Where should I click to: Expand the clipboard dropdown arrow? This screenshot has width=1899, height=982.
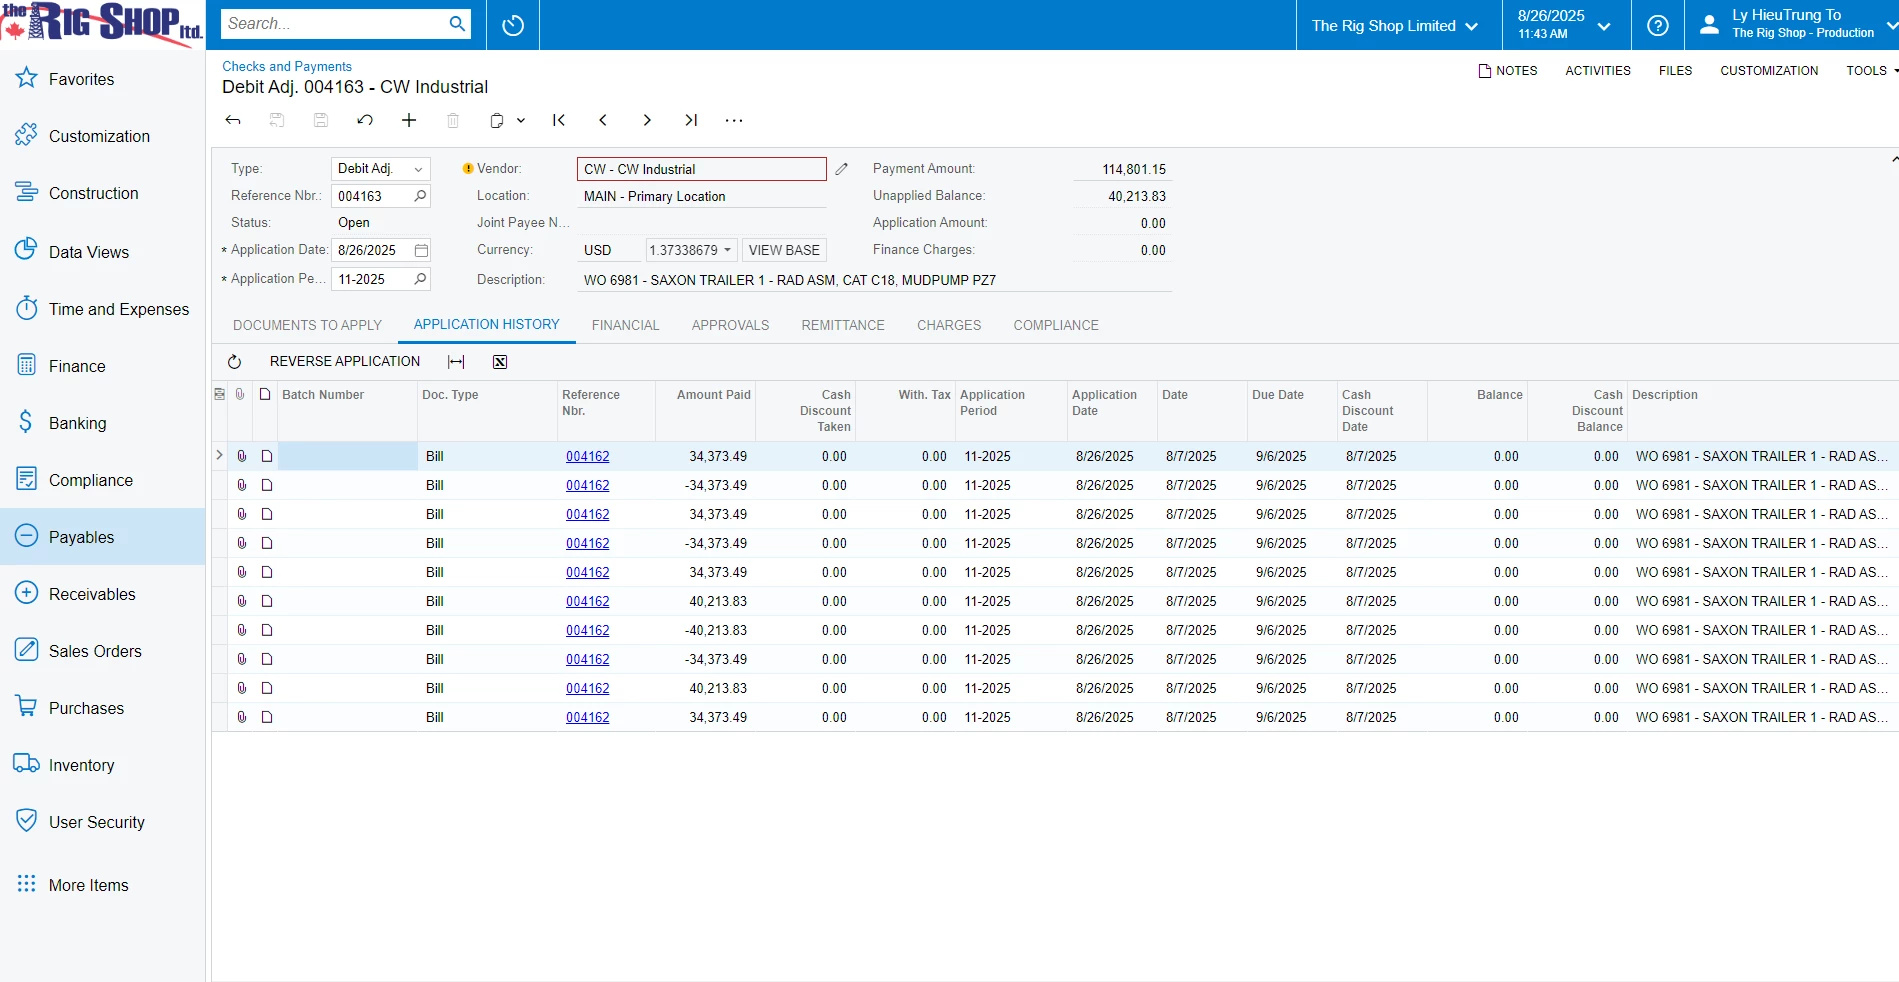(521, 120)
